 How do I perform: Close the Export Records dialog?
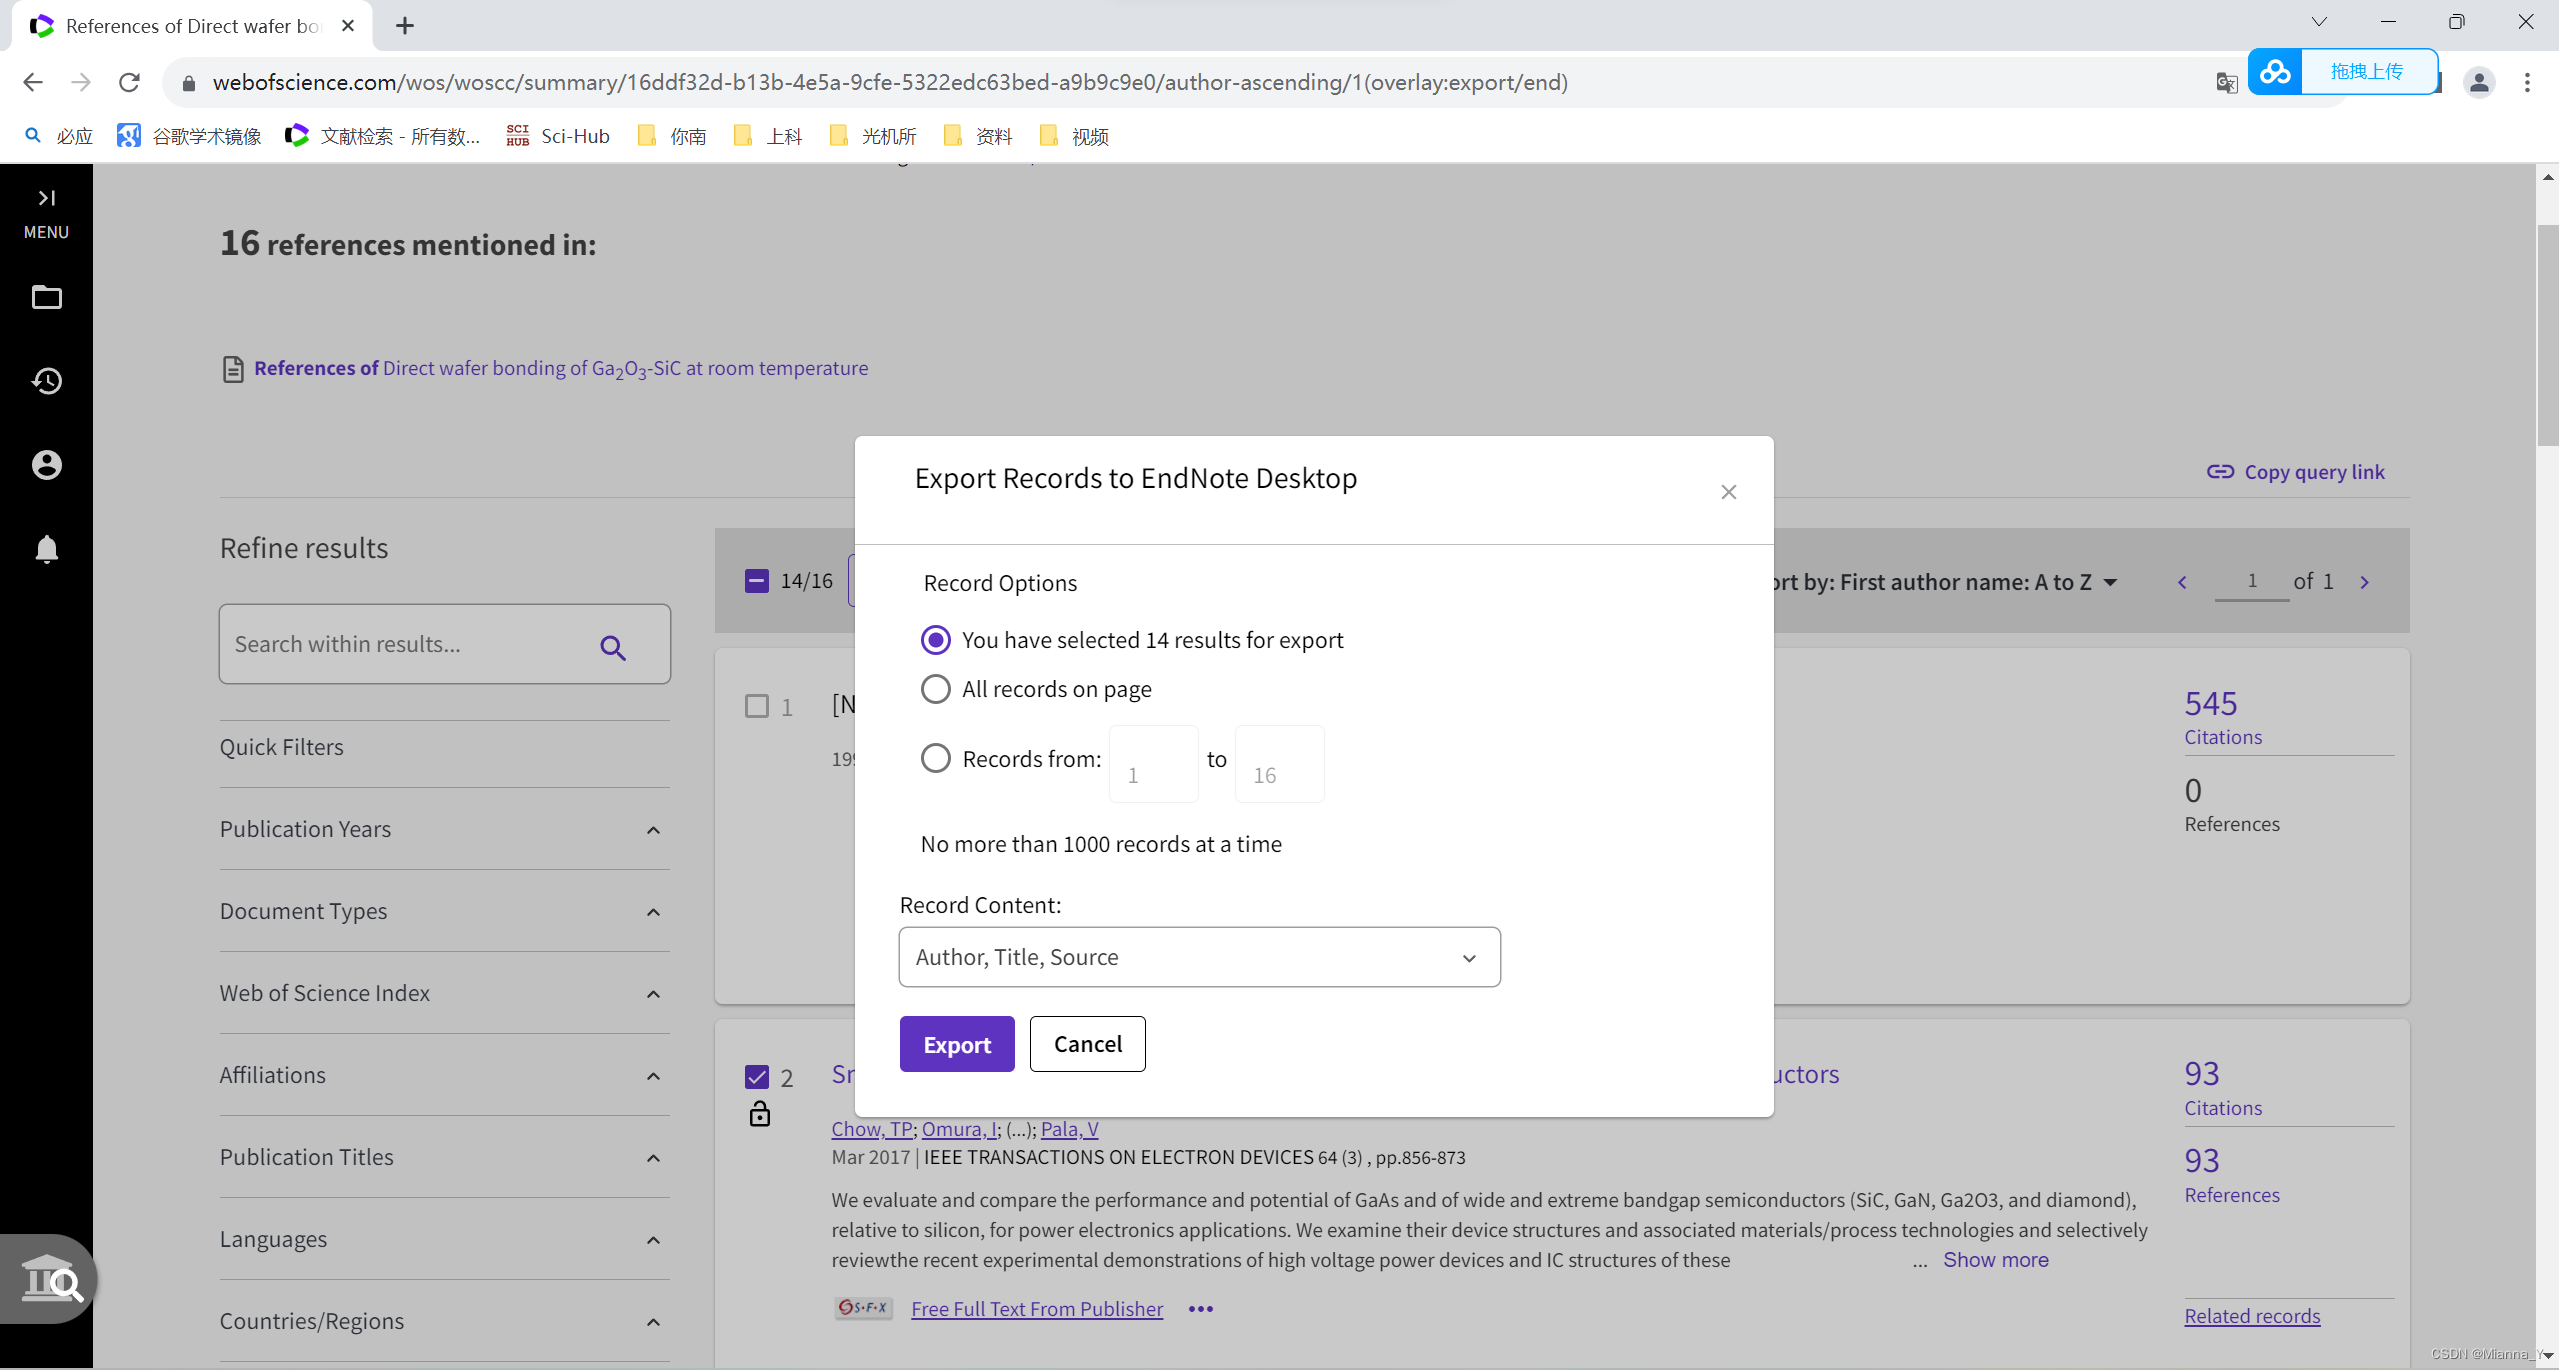1728,492
